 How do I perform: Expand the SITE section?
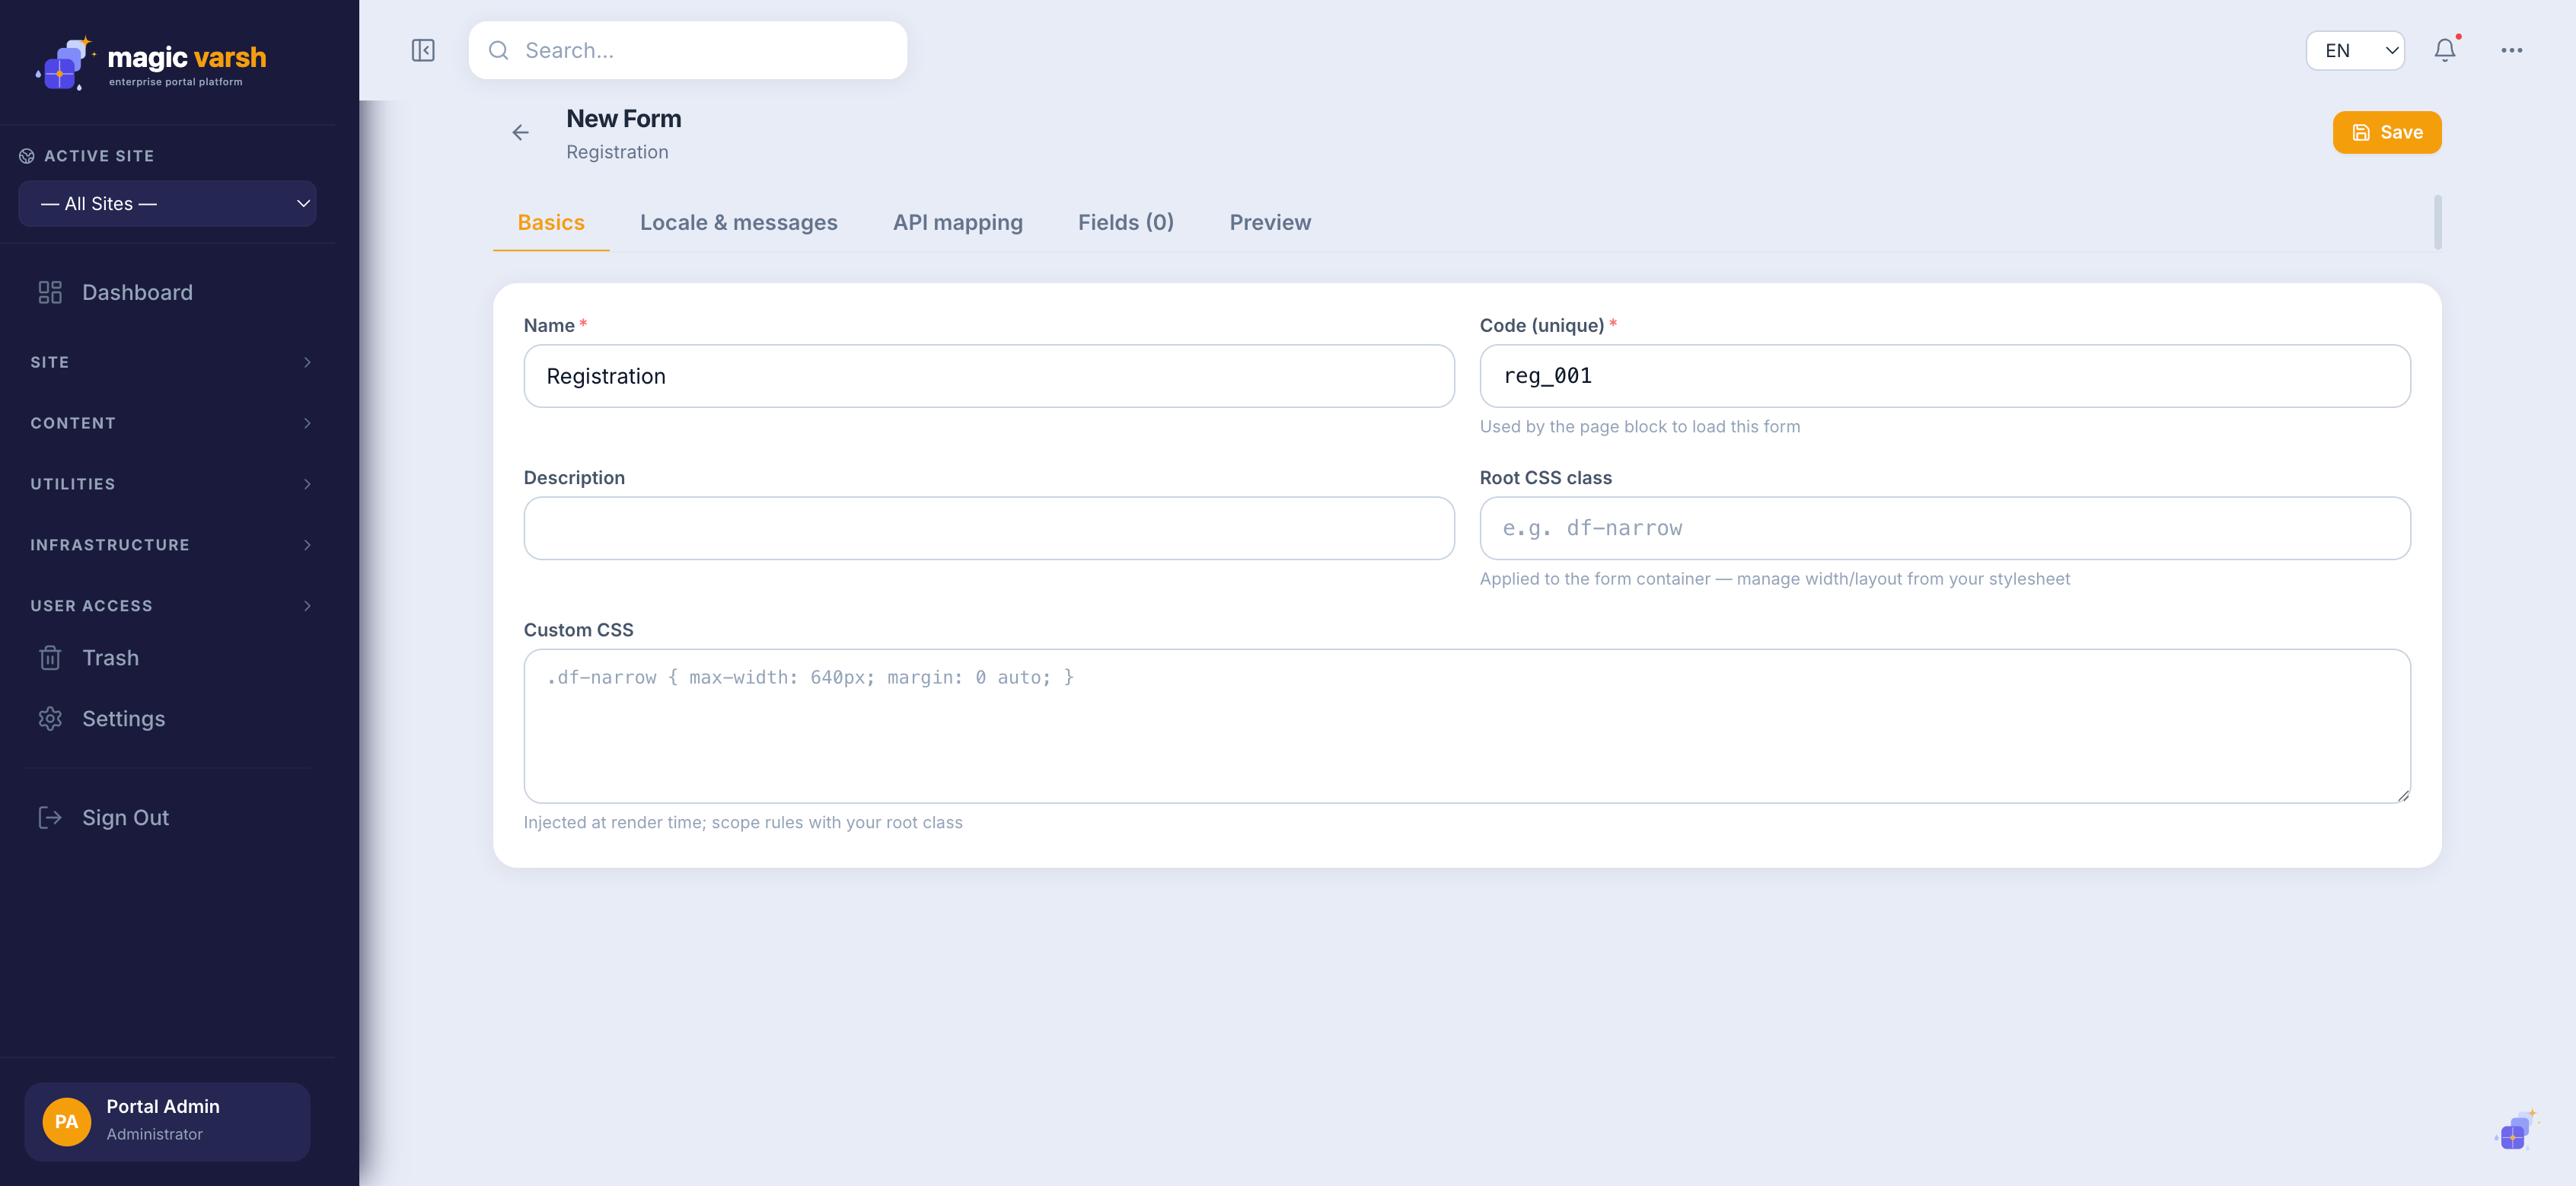coord(170,362)
